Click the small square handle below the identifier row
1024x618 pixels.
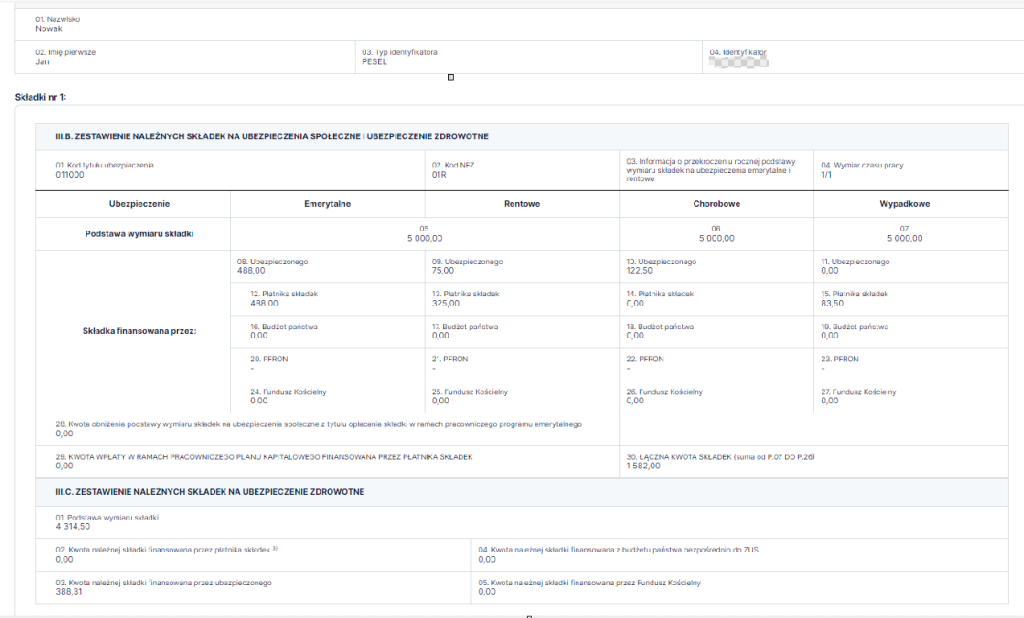pos(451,77)
